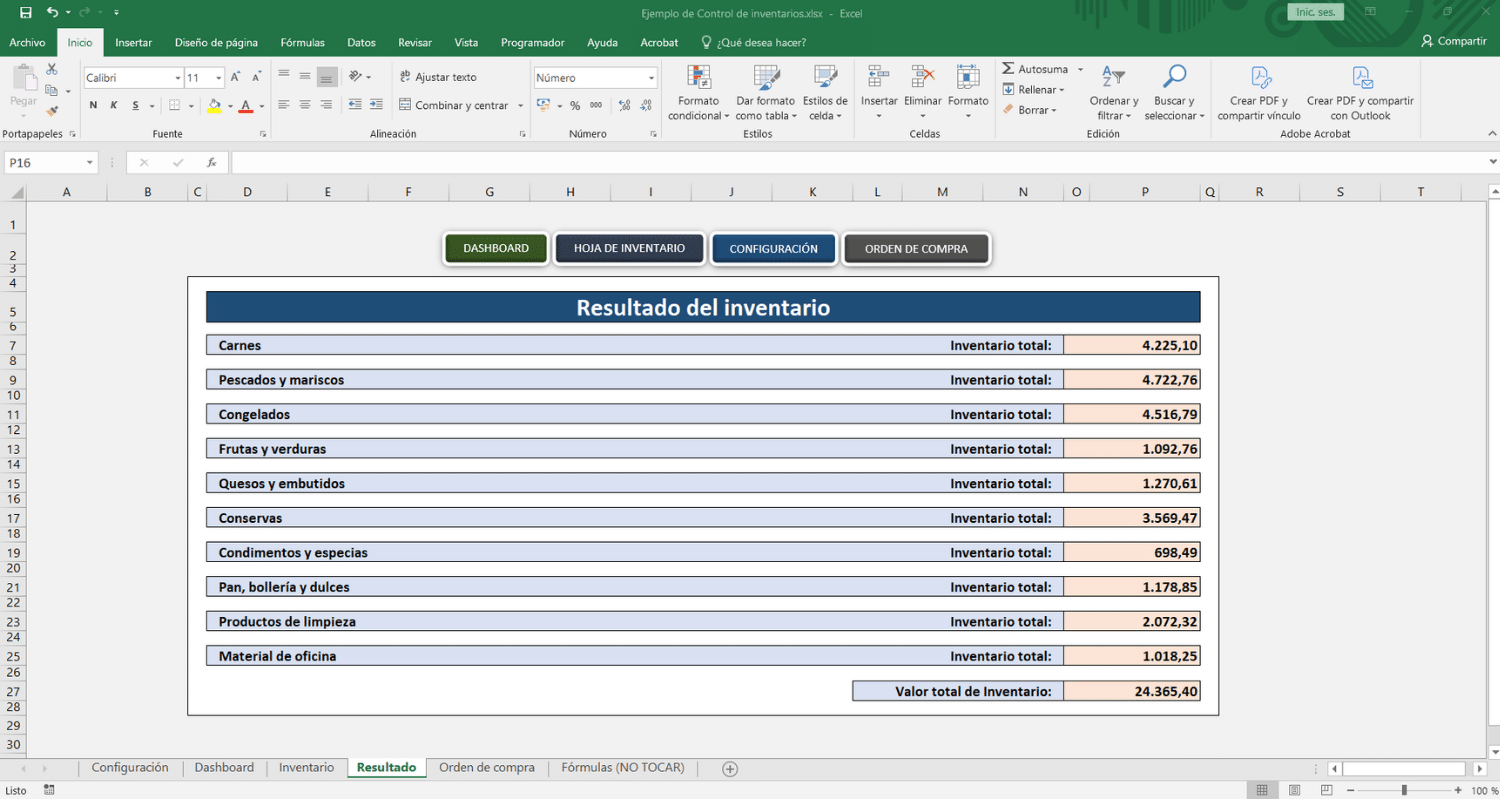Click the Eliminar cells icon

922,76
